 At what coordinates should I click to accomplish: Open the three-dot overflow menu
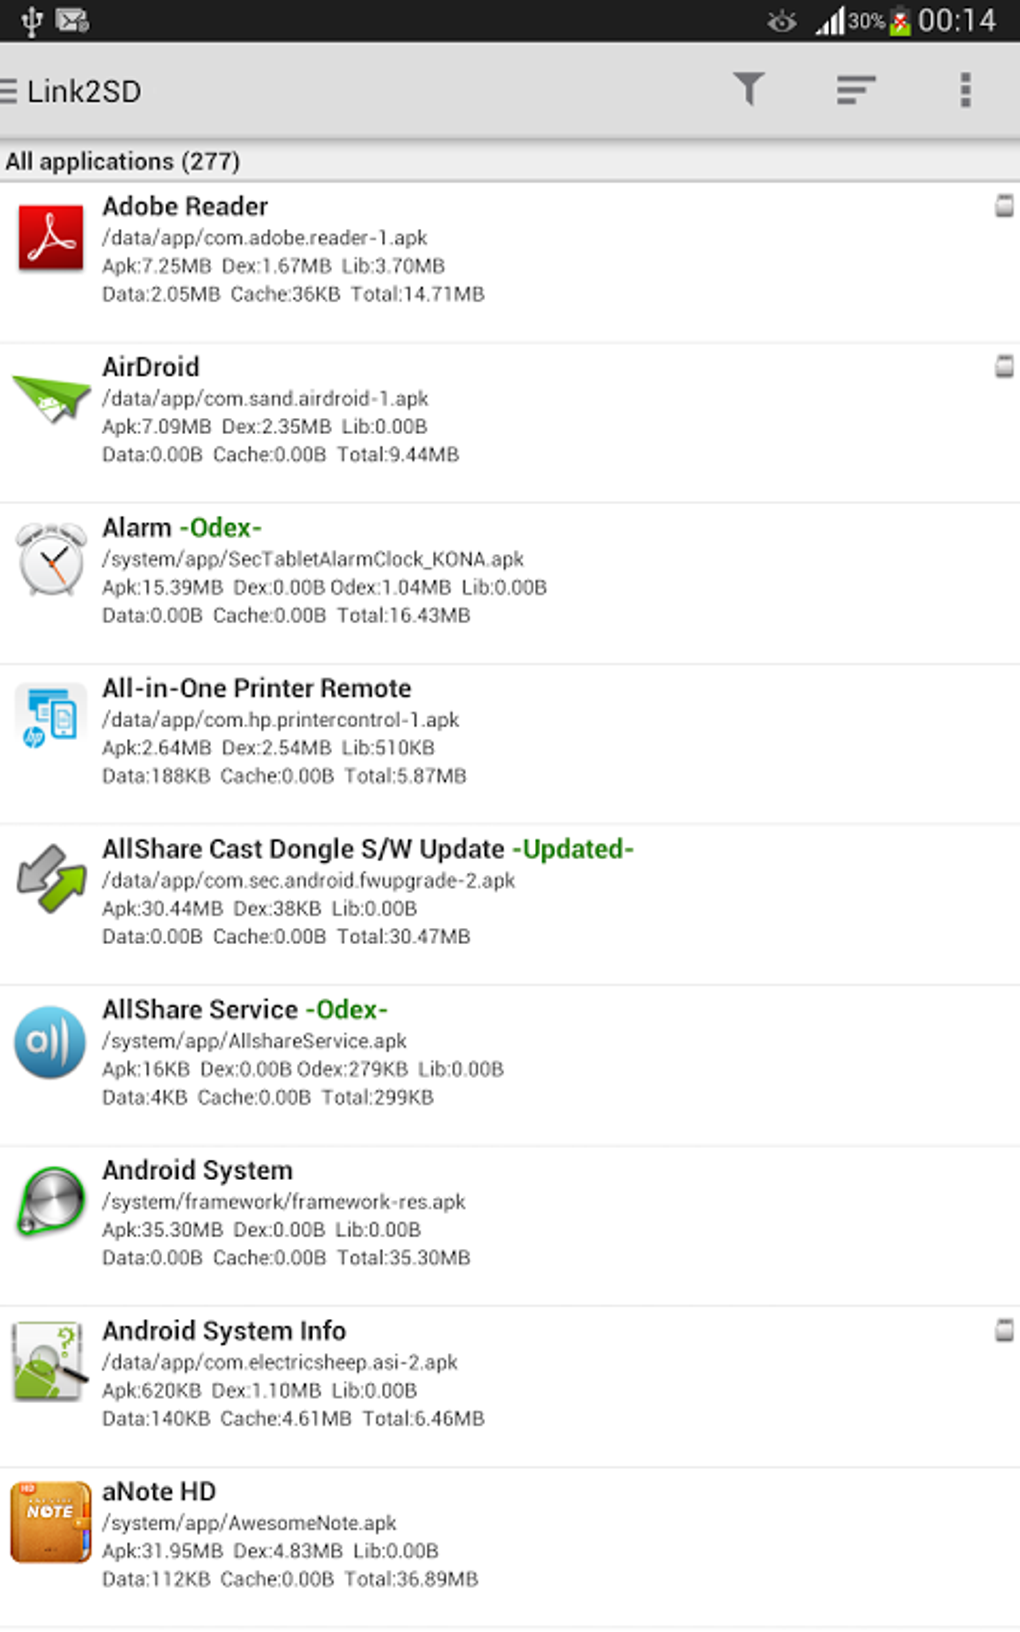(x=965, y=90)
